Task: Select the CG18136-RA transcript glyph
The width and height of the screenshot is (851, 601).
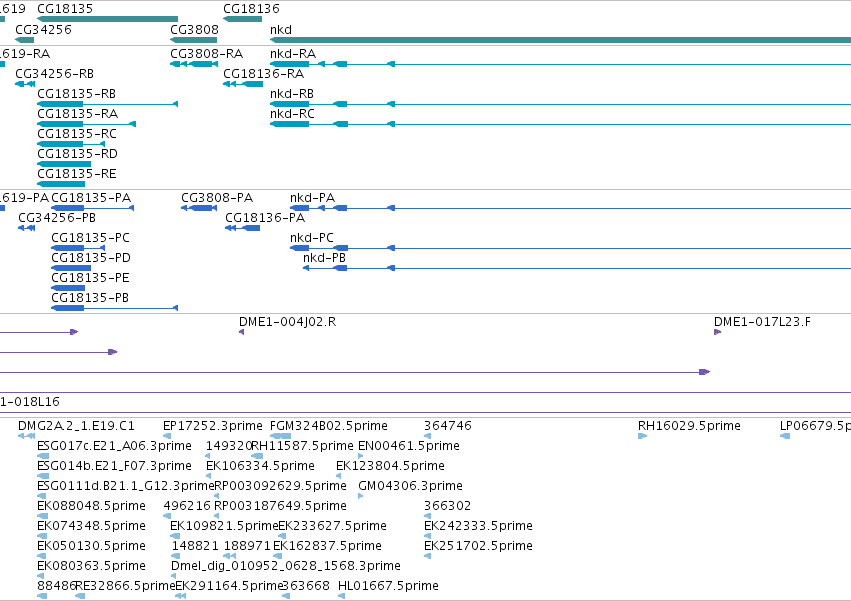Action: [x=243, y=84]
